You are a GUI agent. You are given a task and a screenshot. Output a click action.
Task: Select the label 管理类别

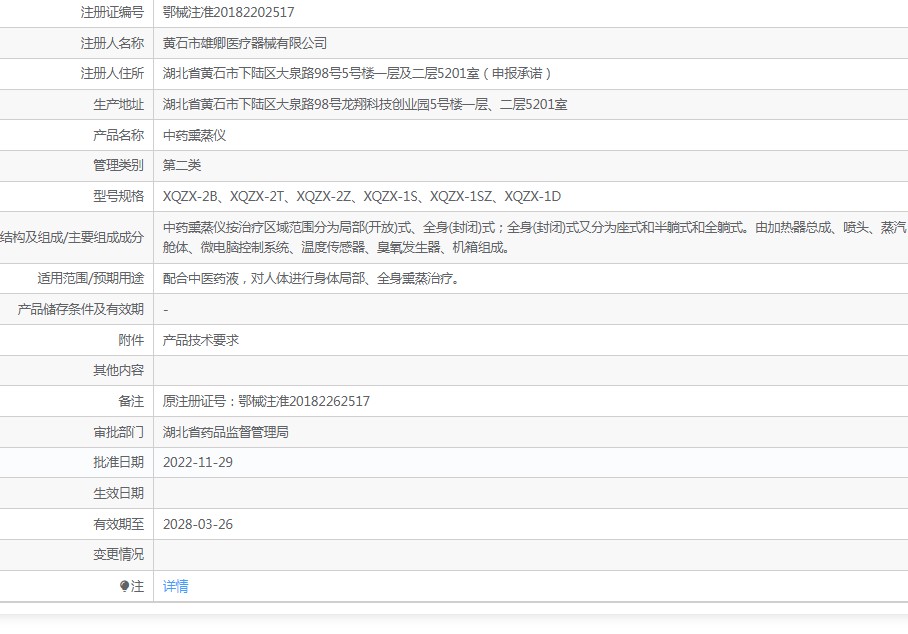tap(118, 166)
